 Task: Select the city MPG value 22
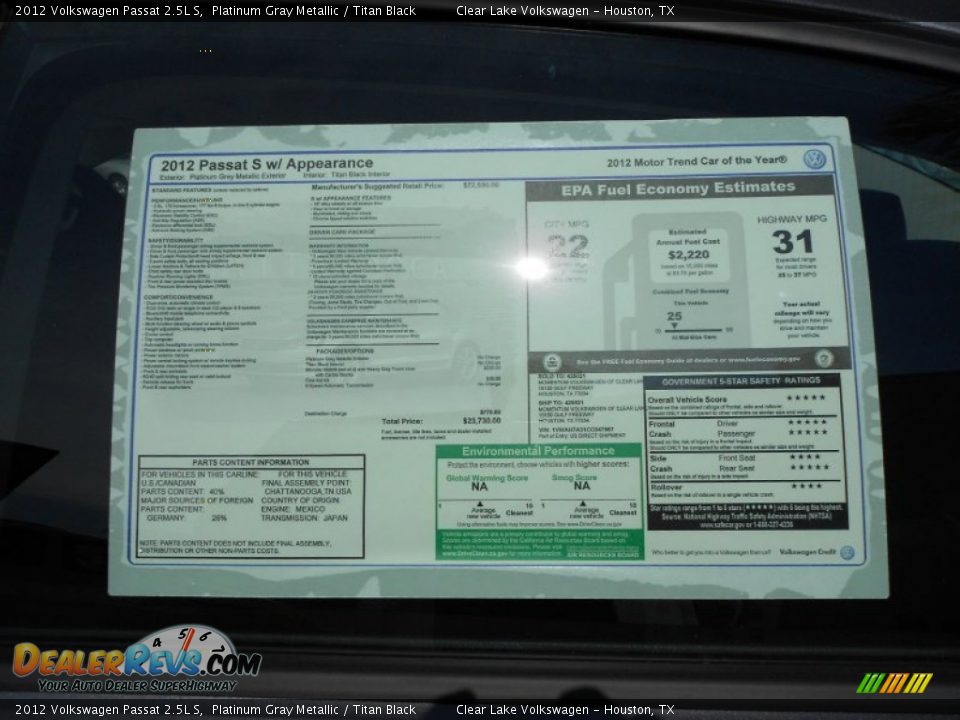[568, 247]
